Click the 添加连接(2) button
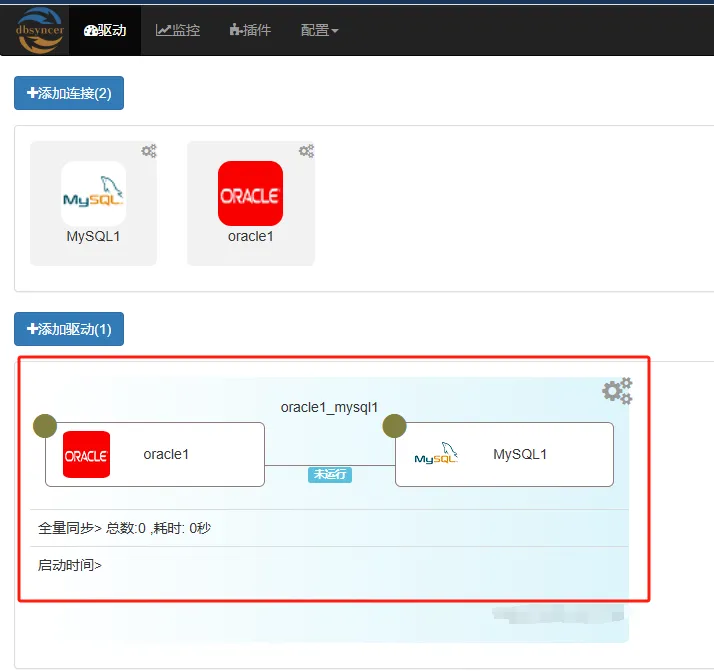 (69, 93)
